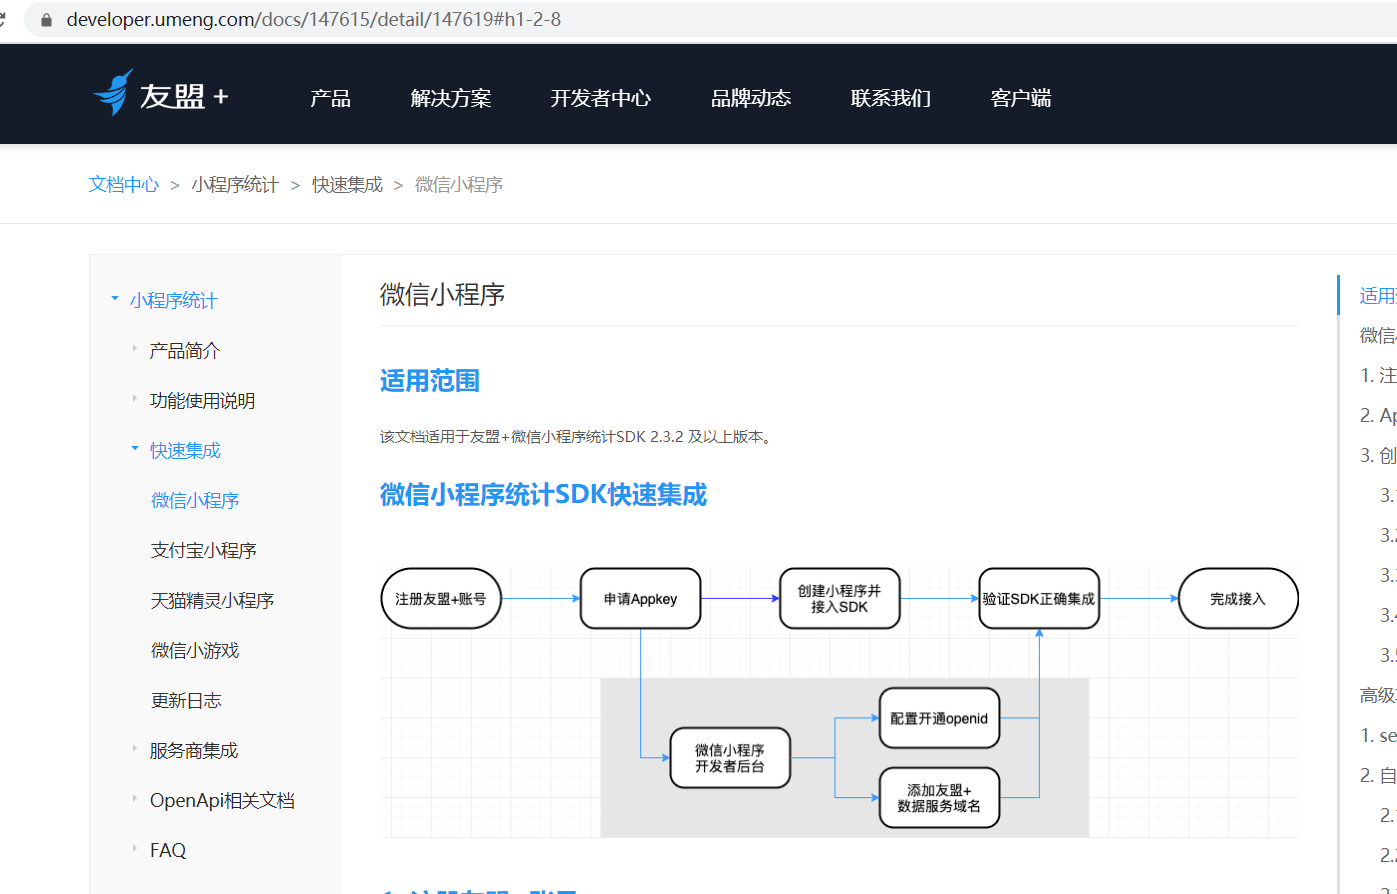Click the Umeng bird logo
This screenshot has width=1397, height=894.
114,93
